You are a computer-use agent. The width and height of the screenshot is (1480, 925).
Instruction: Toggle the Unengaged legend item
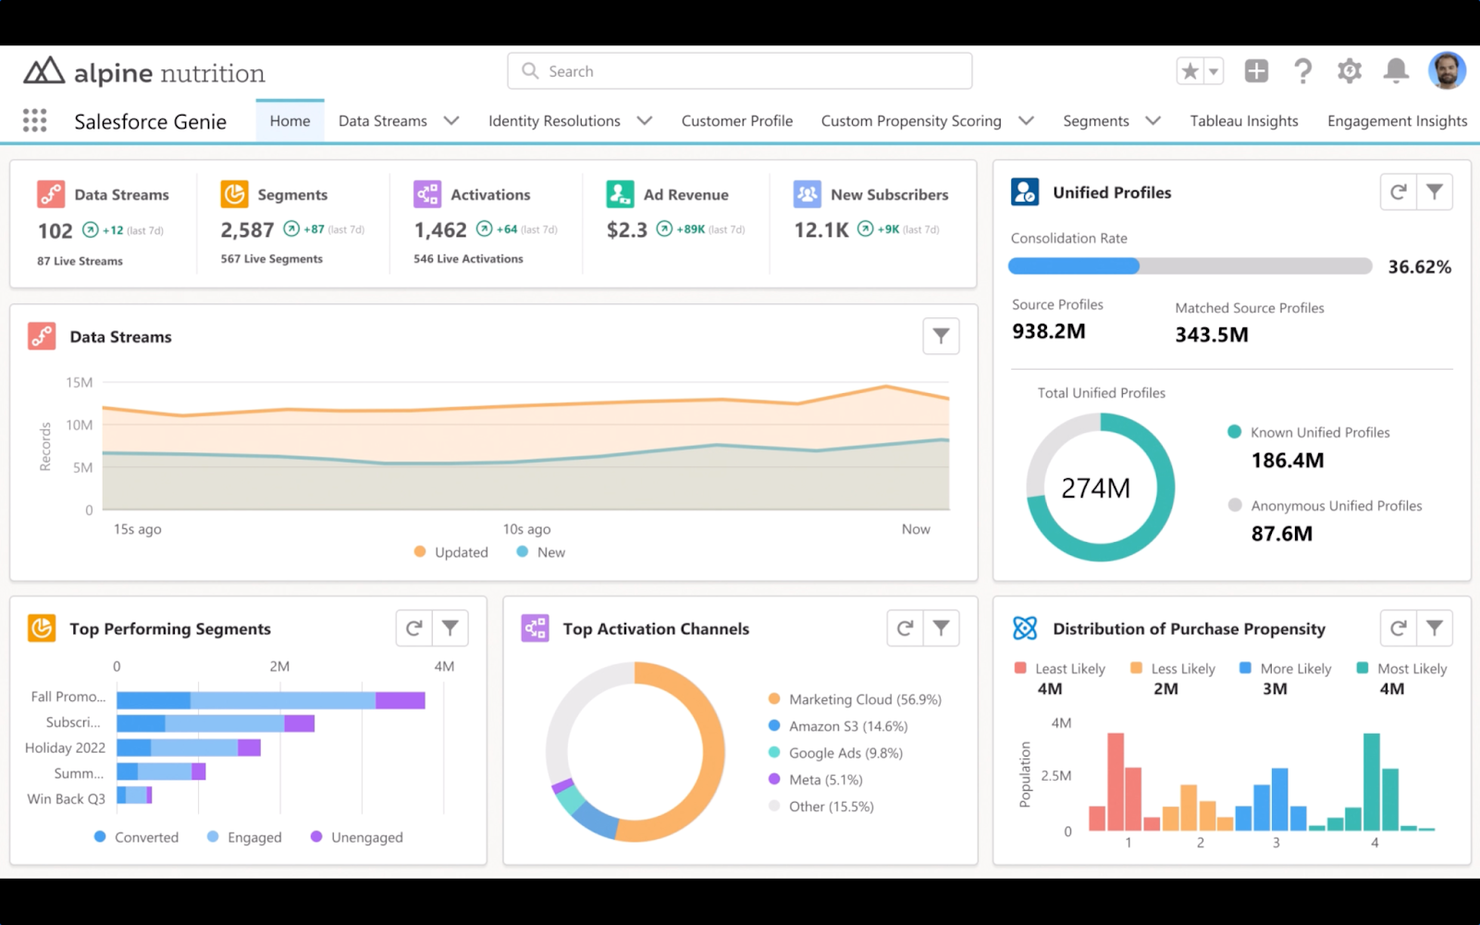[x=357, y=837]
